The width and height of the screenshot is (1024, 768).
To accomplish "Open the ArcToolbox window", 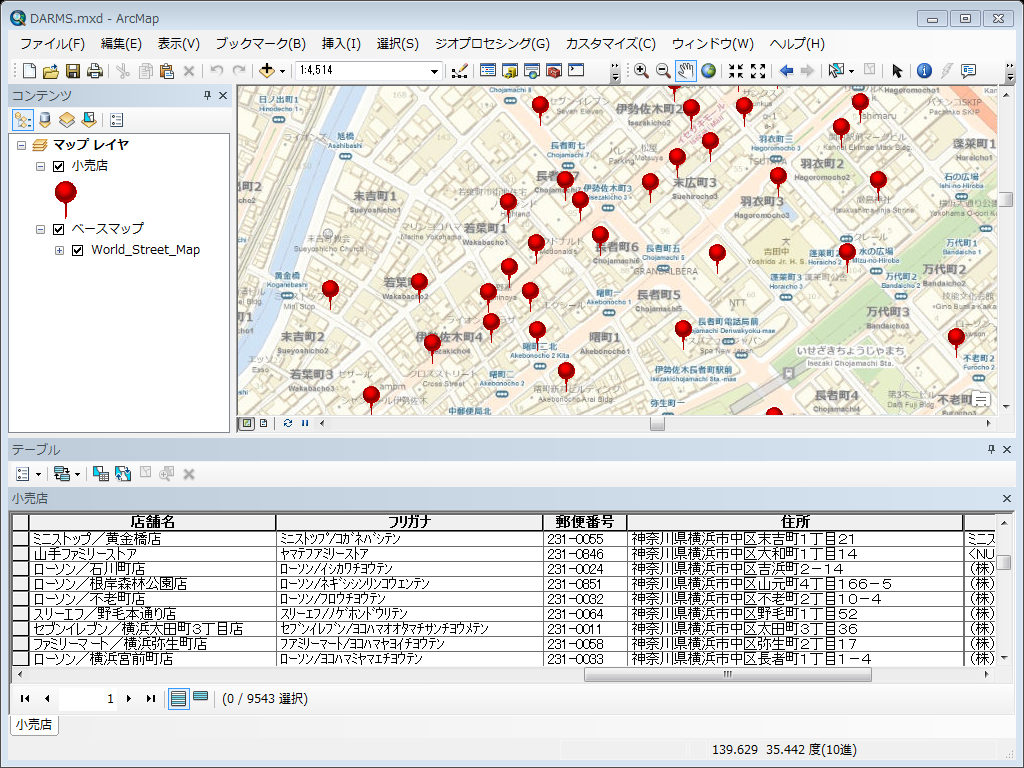I will click(x=554, y=71).
